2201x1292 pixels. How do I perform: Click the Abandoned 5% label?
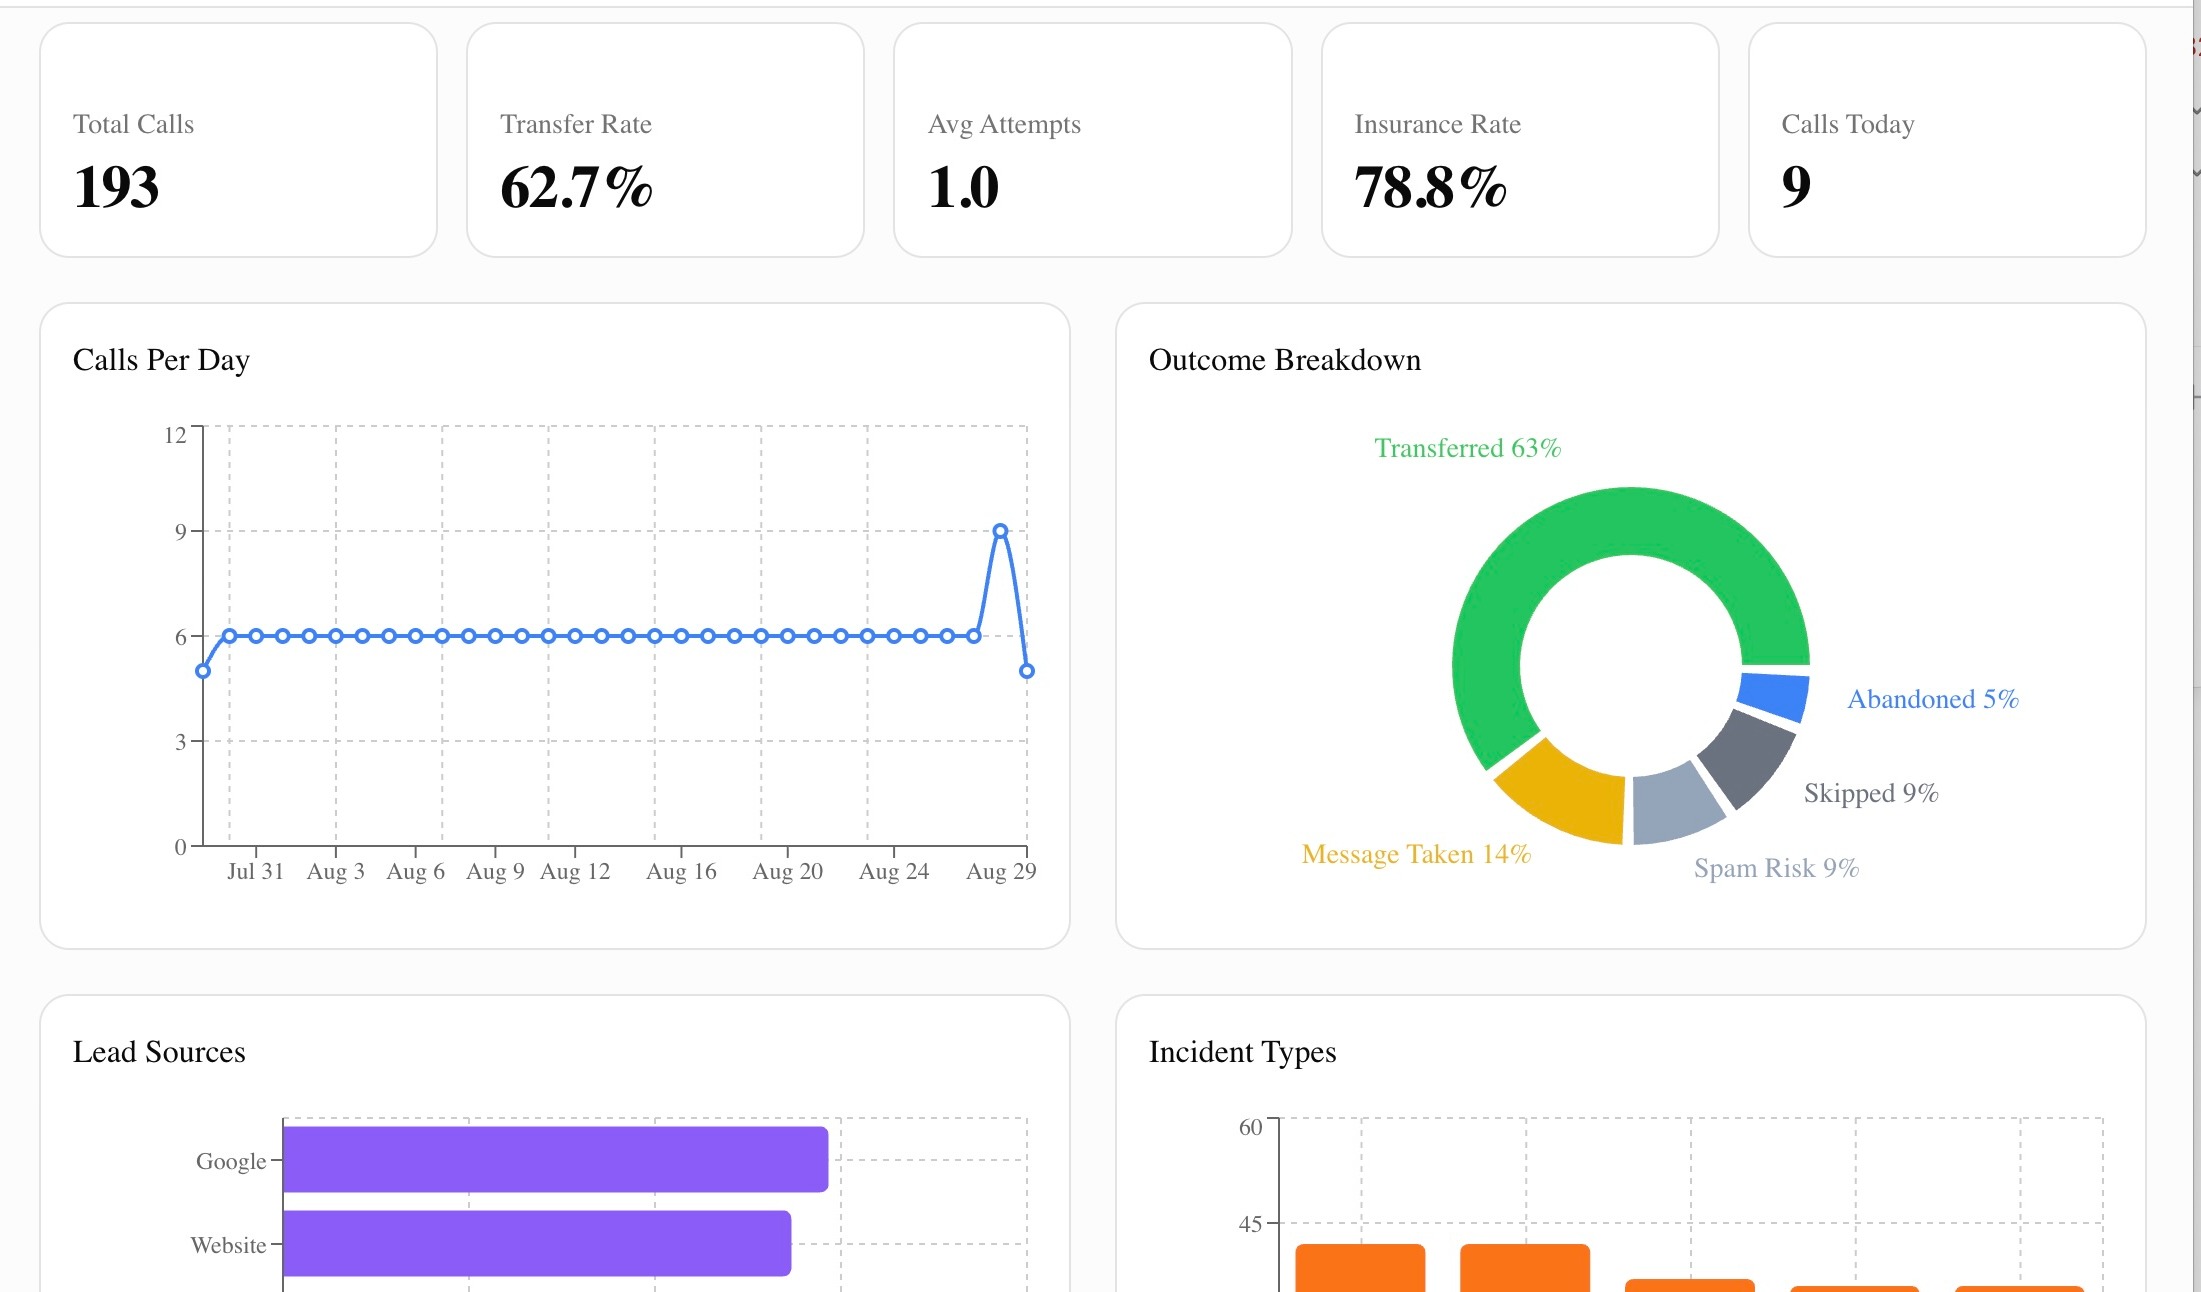[1932, 699]
